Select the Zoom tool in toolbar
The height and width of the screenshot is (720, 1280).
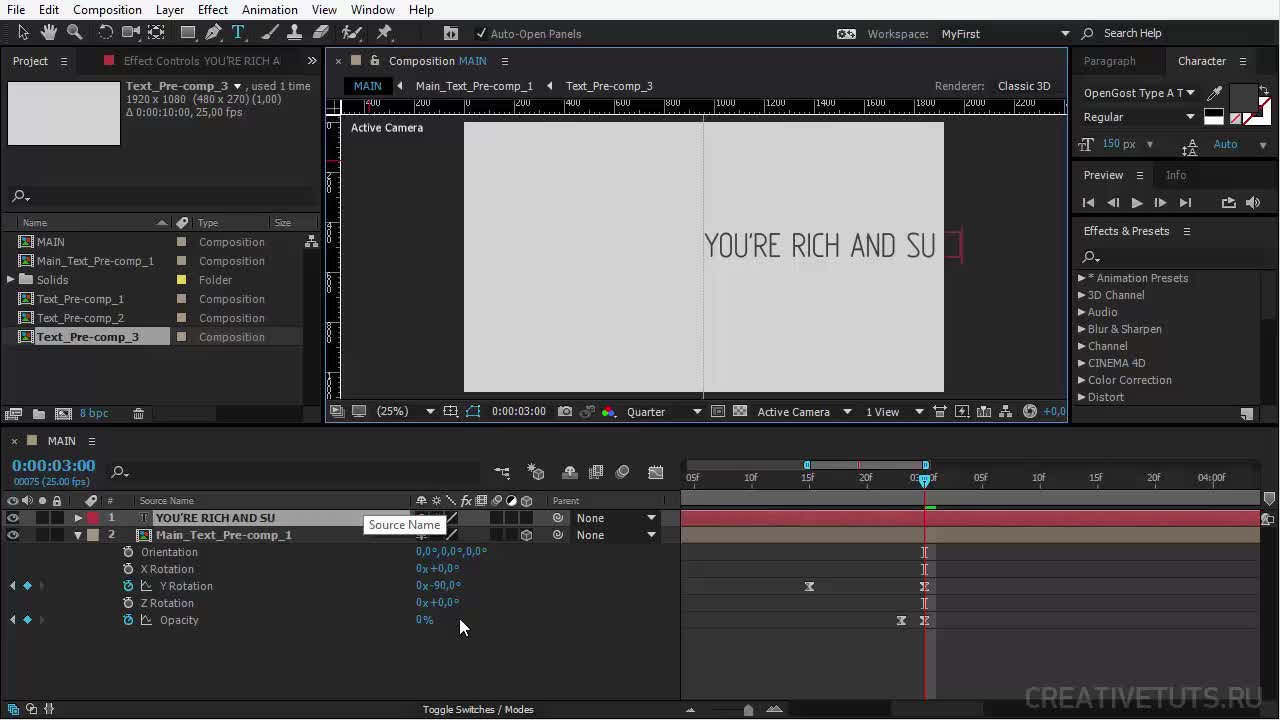[x=74, y=33]
